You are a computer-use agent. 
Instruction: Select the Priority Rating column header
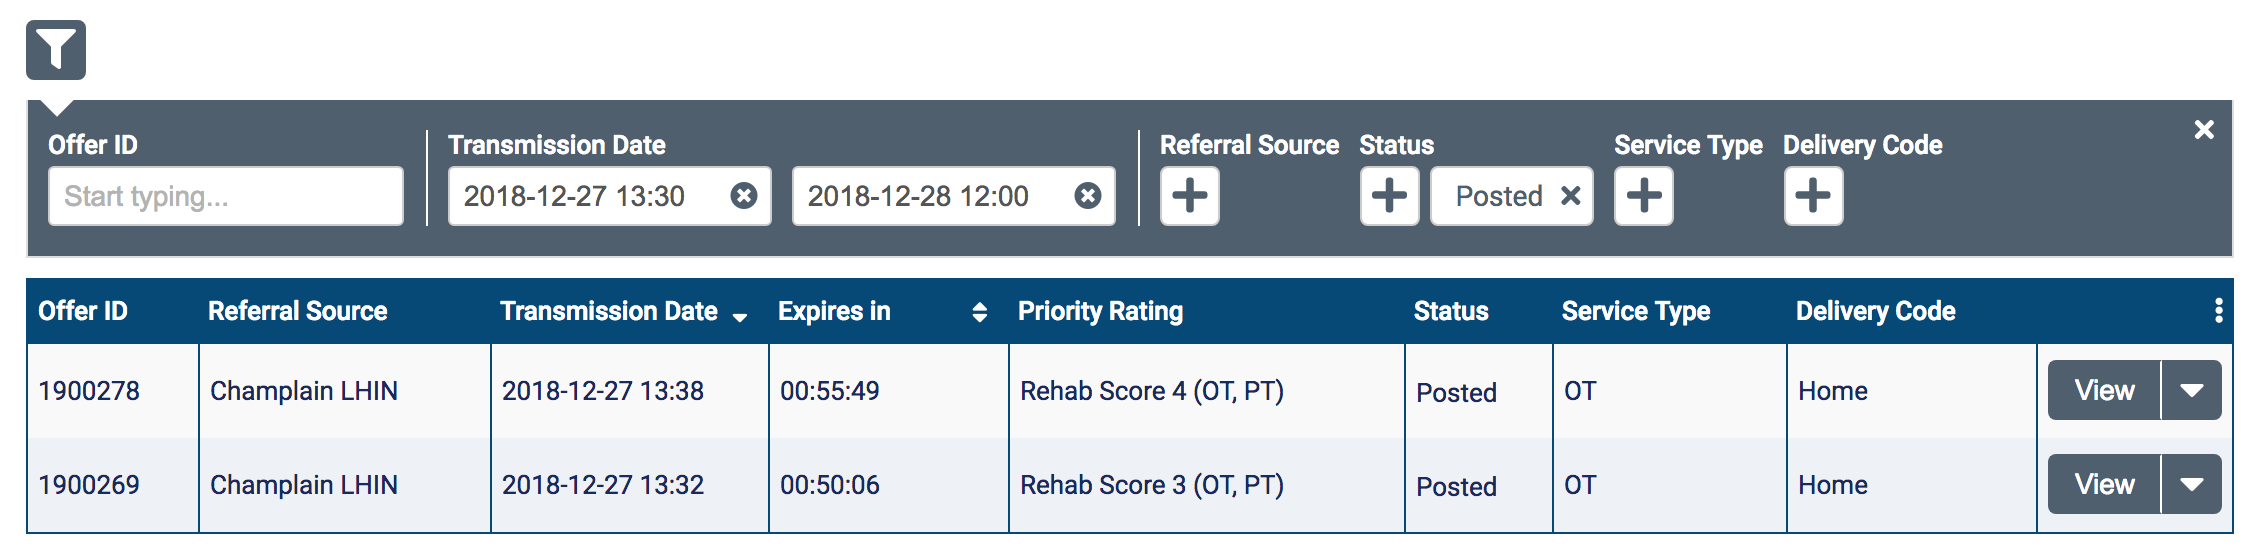(x=1100, y=311)
